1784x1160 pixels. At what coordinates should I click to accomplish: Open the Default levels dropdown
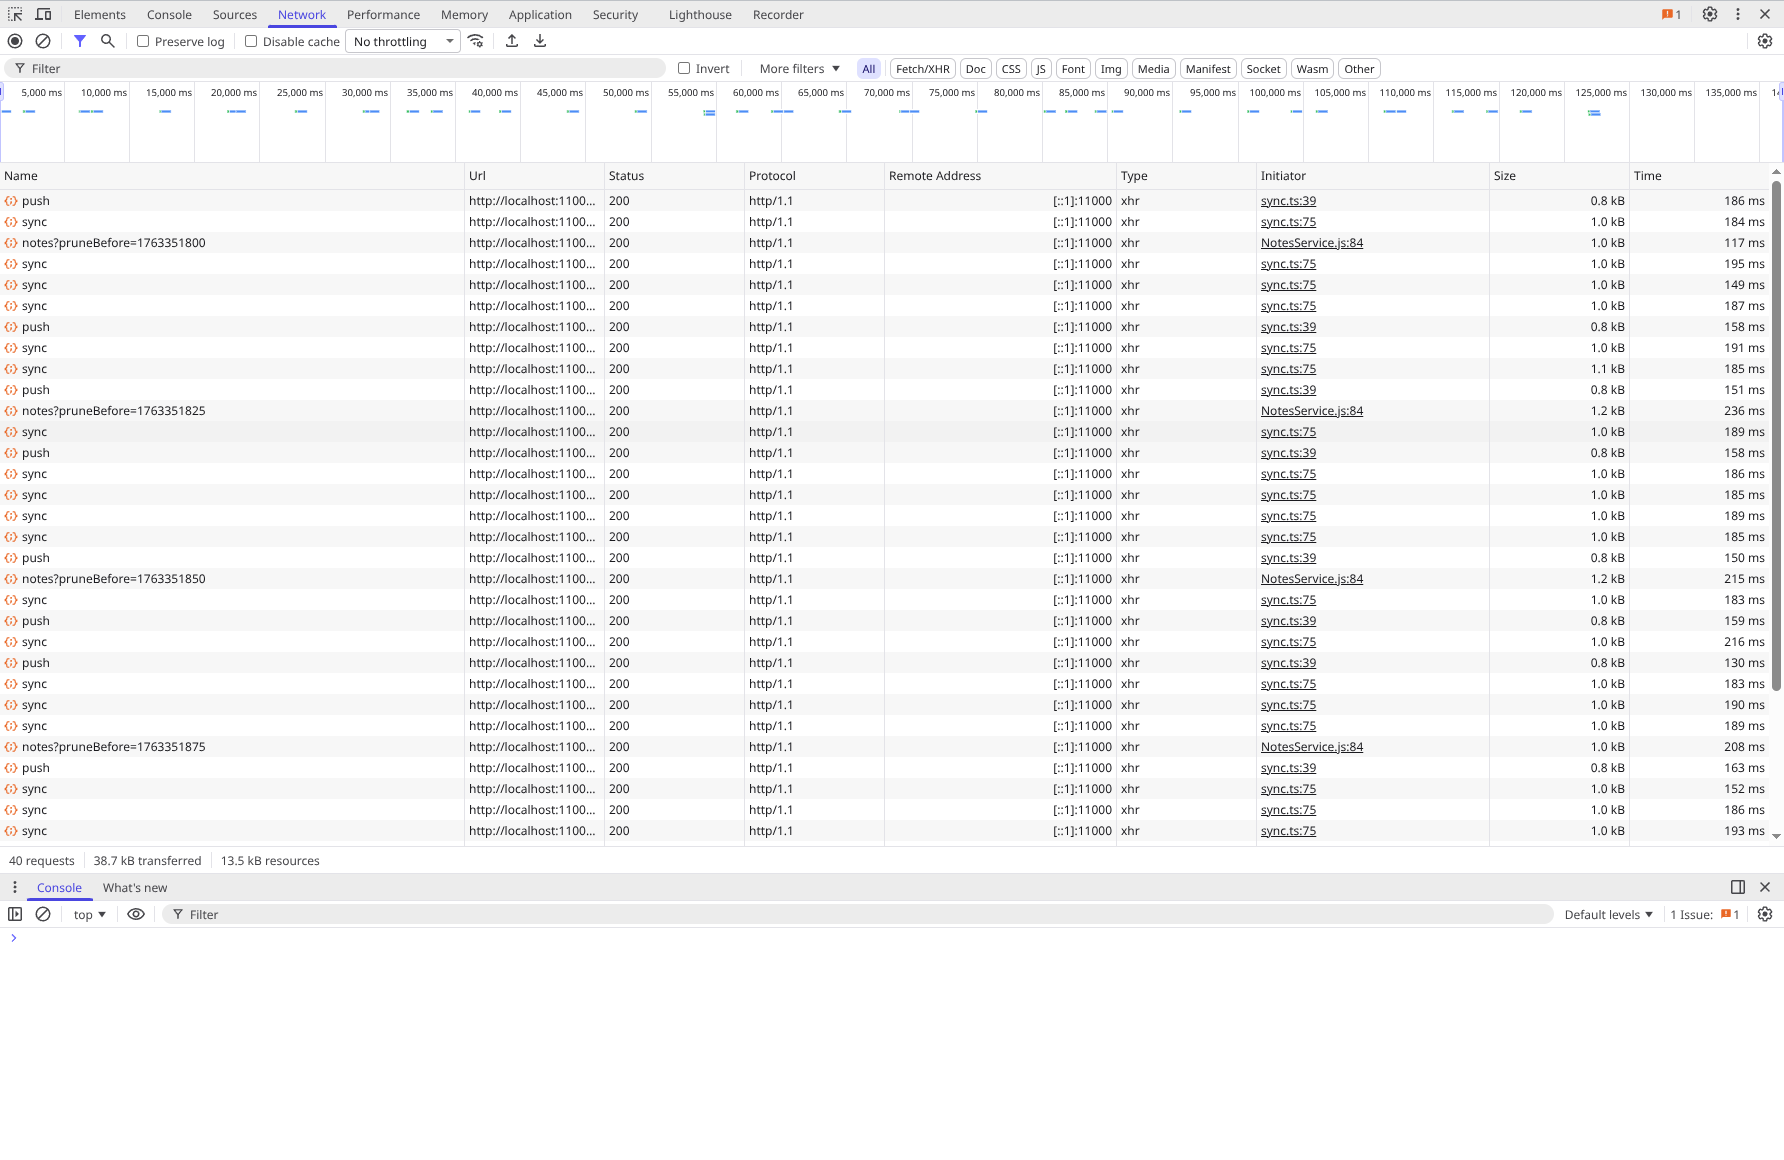[x=1608, y=914]
